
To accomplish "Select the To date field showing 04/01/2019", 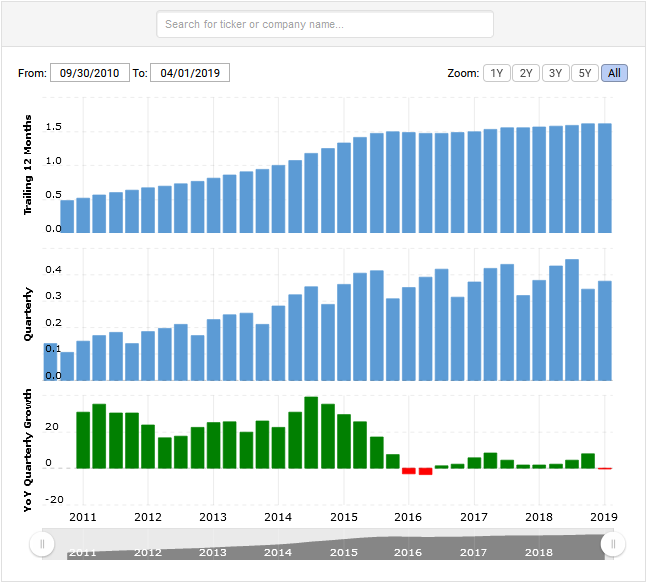I will (190, 73).
